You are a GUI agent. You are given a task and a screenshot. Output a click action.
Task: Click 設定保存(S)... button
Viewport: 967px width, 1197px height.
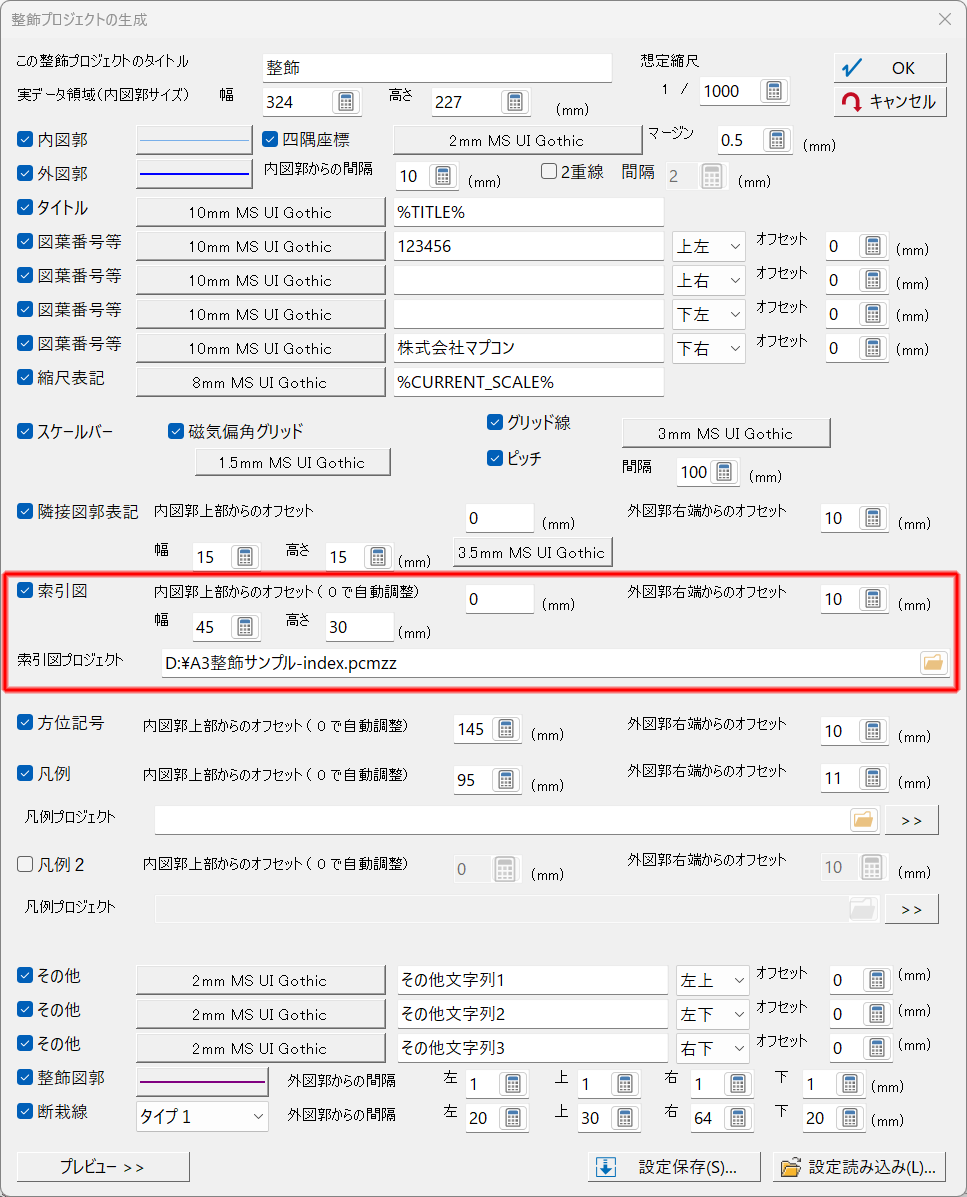[674, 1167]
